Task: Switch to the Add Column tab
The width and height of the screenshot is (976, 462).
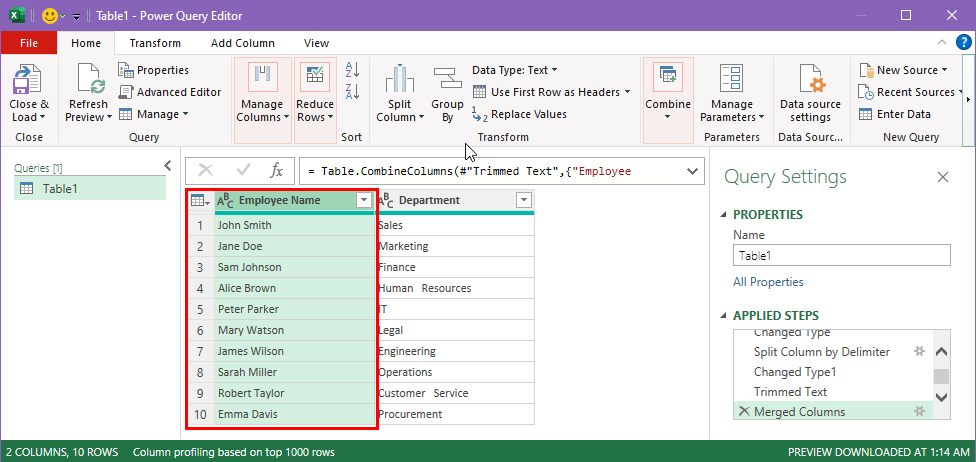Action: point(243,43)
